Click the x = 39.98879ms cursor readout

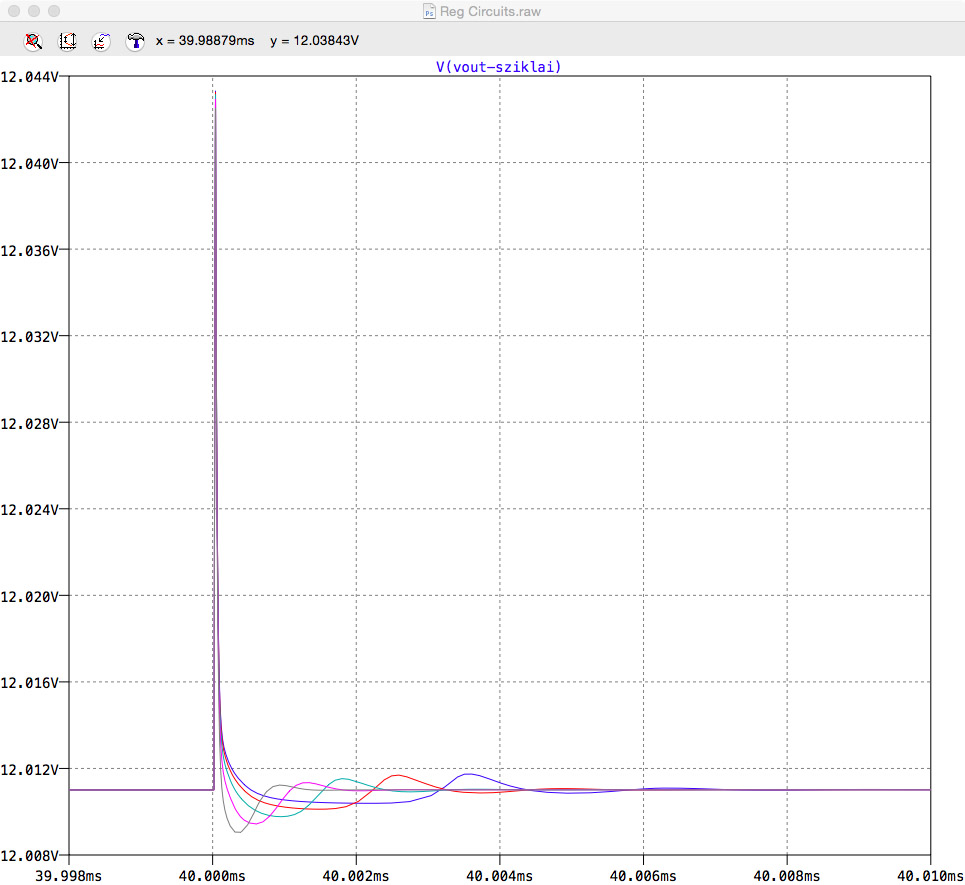point(205,41)
